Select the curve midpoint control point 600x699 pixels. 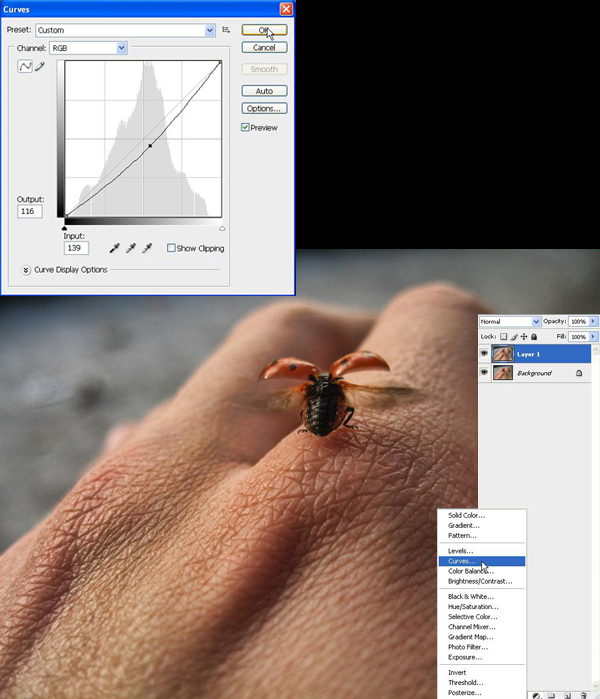coord(150,145)
